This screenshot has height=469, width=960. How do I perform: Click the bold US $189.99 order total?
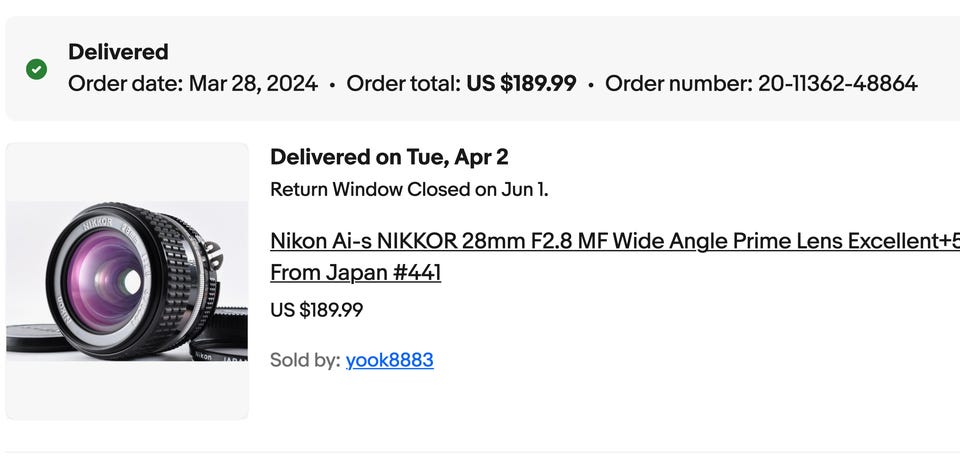tap(521, 84)
